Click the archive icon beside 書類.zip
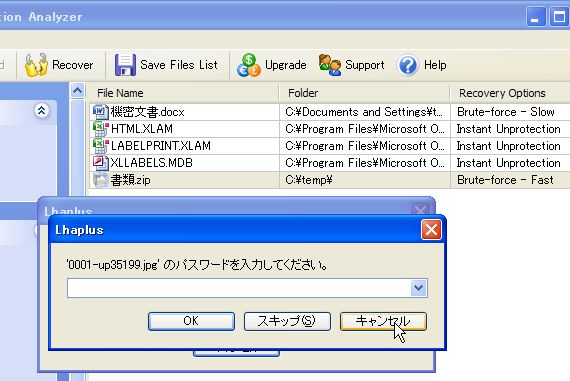 tap(100, 180)
